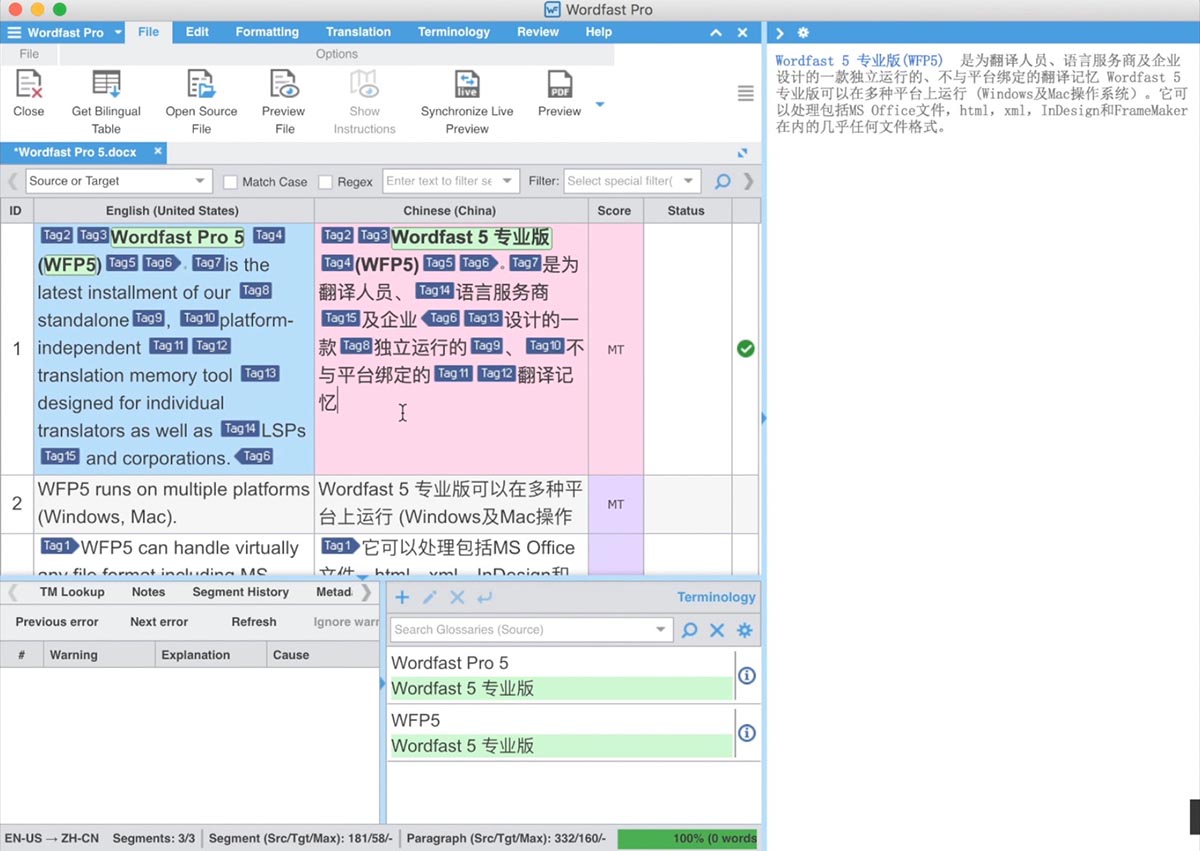Open Terminology panel gear settings
Viewport: 1200px width, 851px height.
[744, 630]
